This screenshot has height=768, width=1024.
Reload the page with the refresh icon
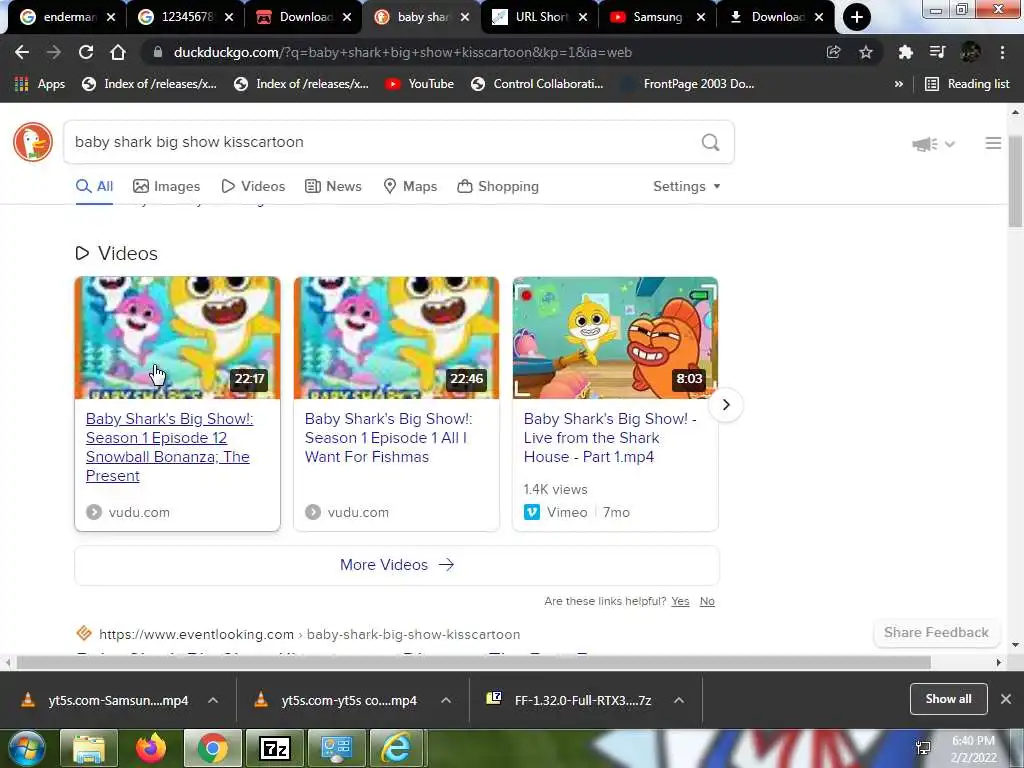click(x=86, y=52)
